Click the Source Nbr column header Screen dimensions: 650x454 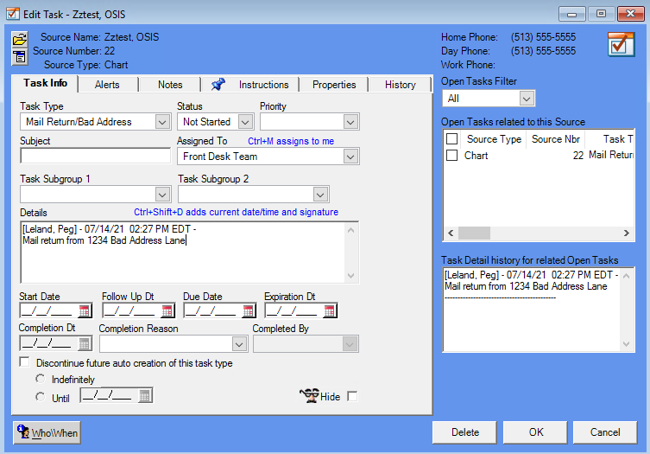555,139
